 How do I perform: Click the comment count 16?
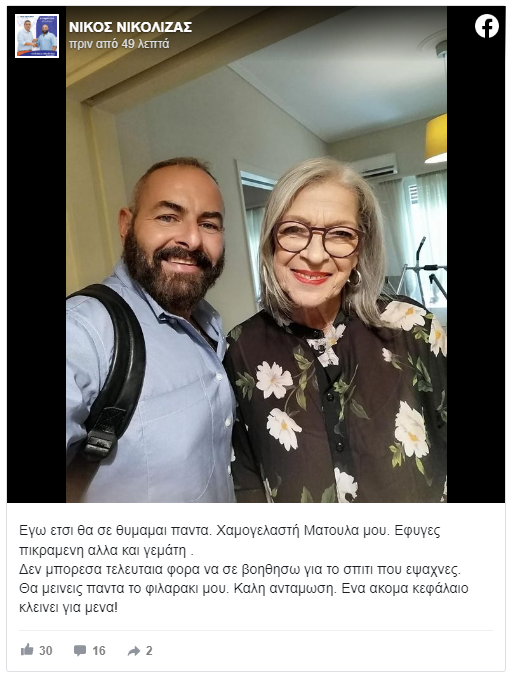click(99, 650)
